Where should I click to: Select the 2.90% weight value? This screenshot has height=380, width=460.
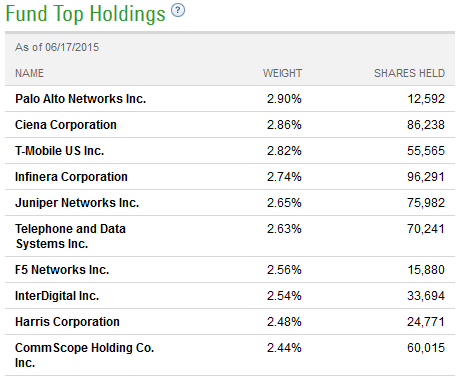[284, 99]
